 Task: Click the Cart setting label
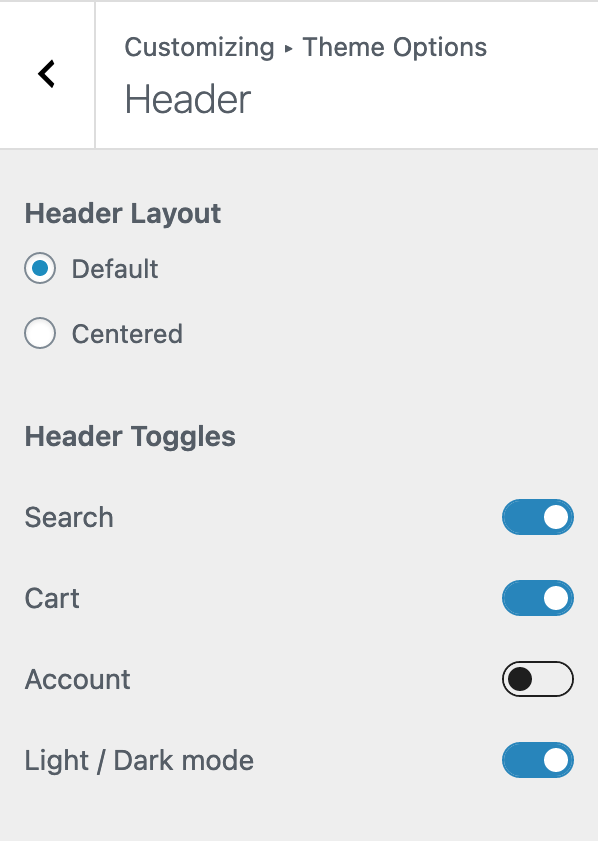(x=51, y=598)
